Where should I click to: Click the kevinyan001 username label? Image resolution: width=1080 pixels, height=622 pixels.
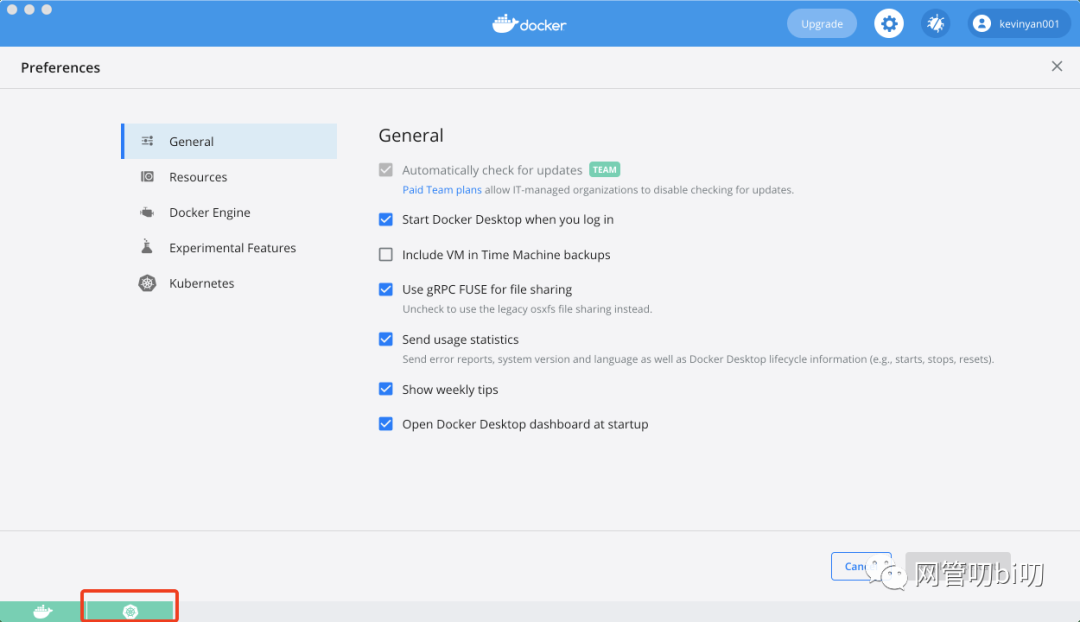point(1029,24)
